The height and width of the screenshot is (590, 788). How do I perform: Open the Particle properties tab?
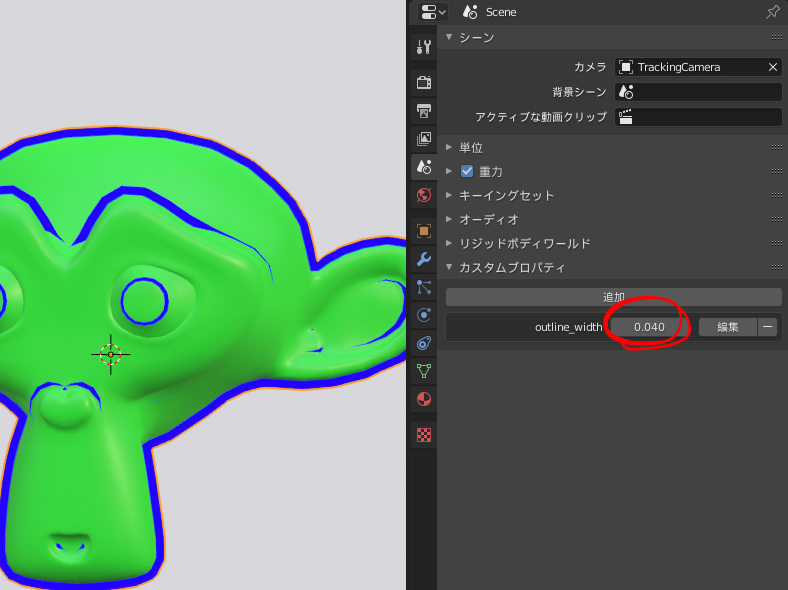(424, 287)
